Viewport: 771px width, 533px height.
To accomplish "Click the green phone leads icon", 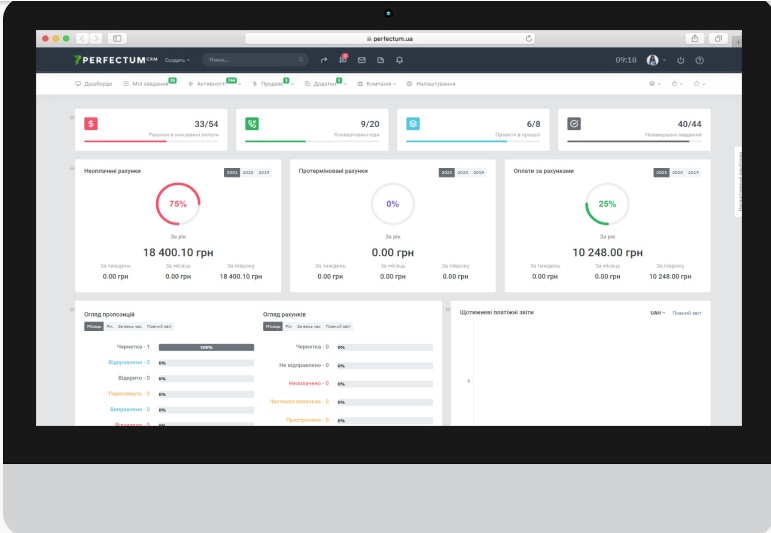I will [x=252, y=123].
